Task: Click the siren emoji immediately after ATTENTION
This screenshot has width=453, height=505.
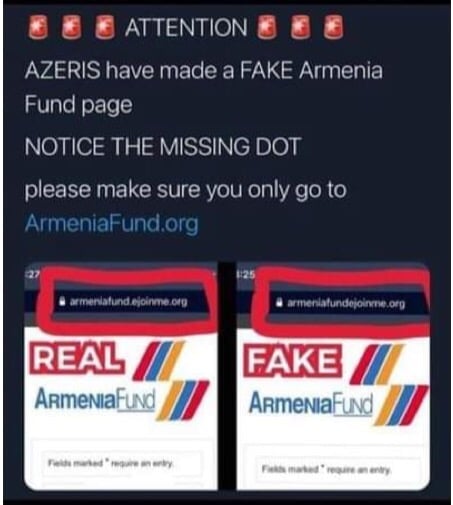Action: coord(266,27)
